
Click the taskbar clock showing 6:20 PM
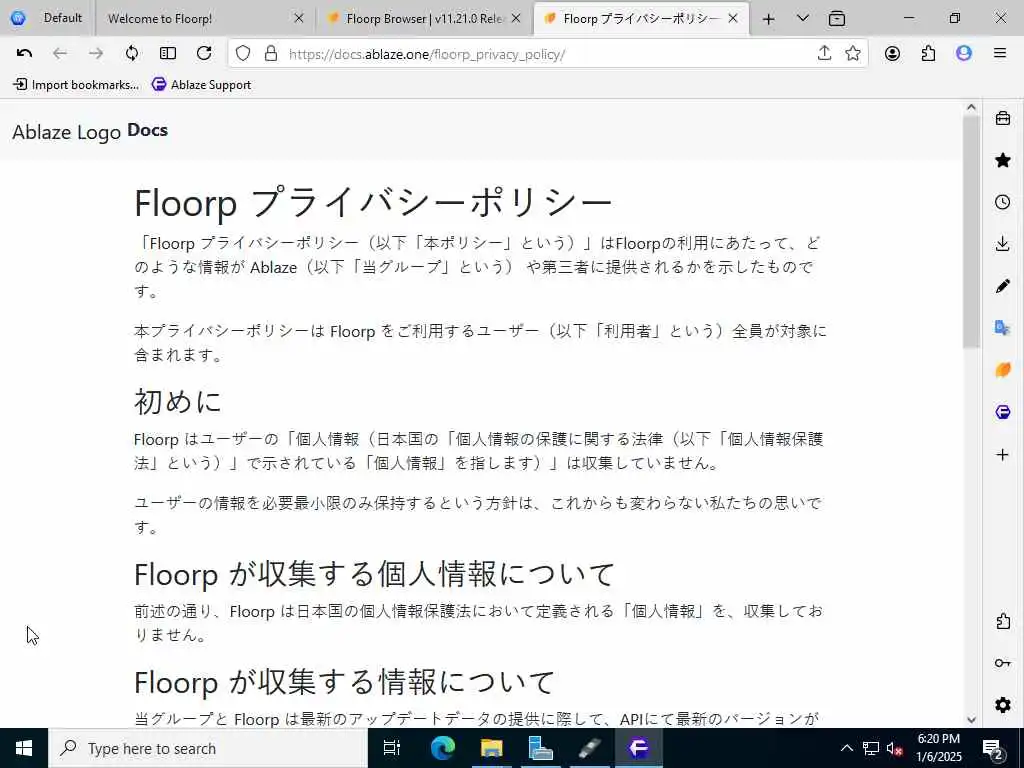938,748
